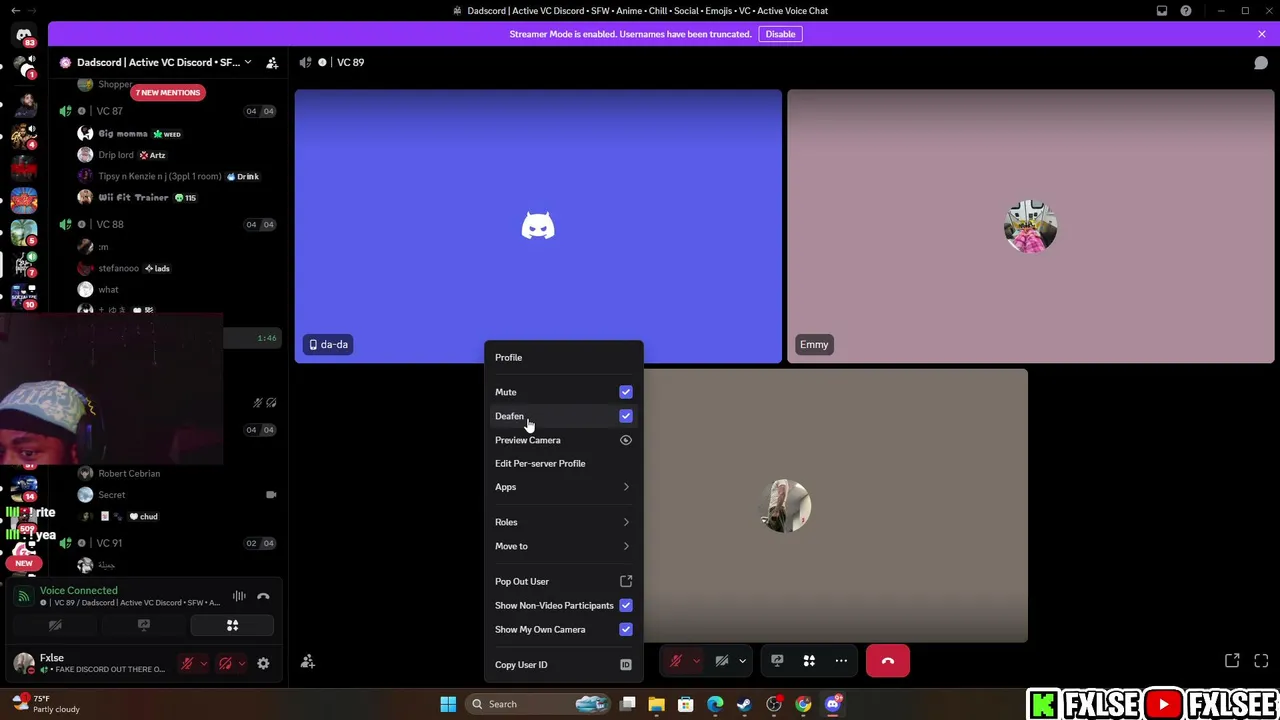
Task: Open weather widget showing 75°F
Action: coord(46,704)
